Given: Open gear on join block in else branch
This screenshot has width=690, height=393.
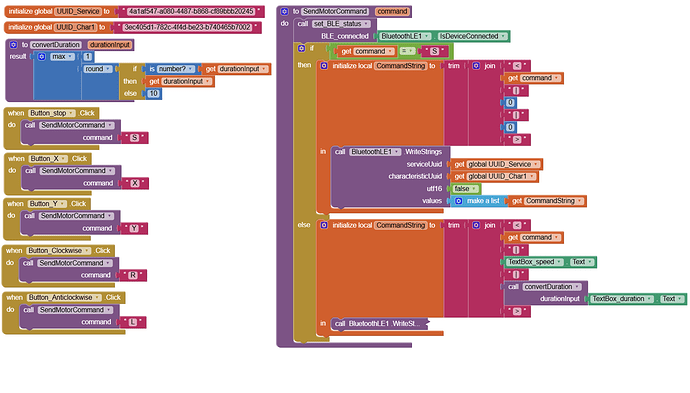Looking at the screenshot, I should (476, 225).
